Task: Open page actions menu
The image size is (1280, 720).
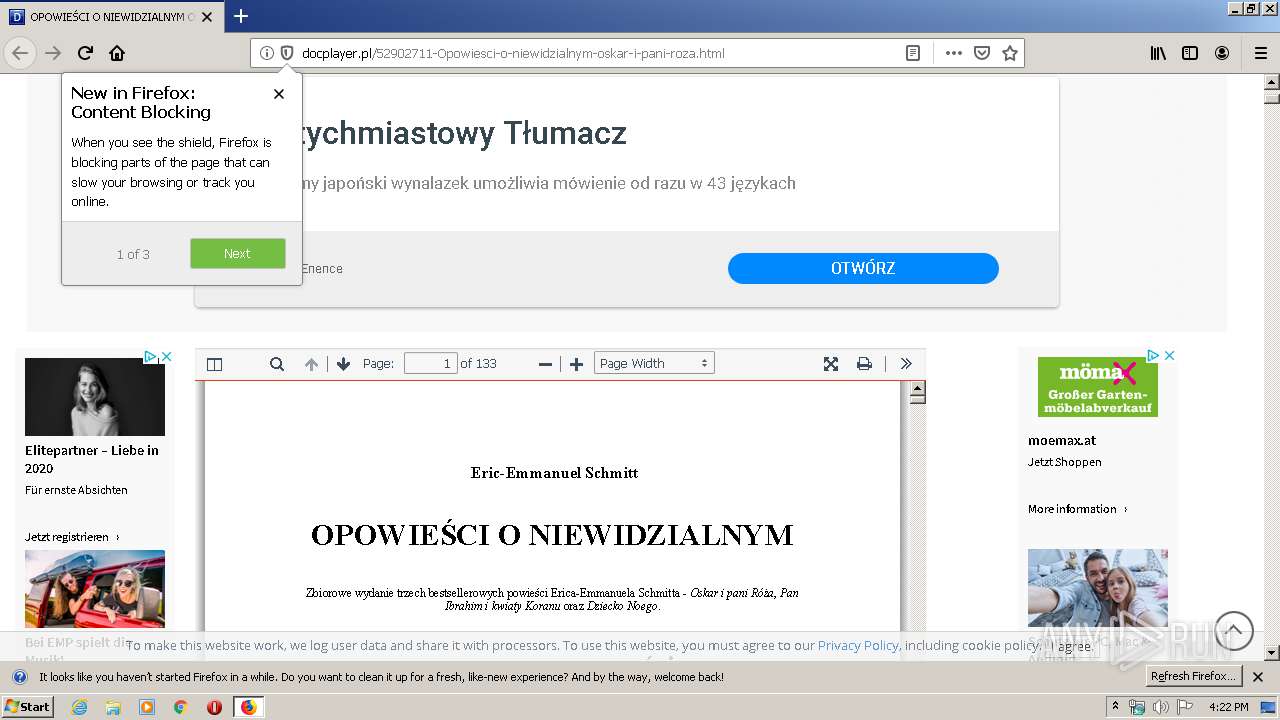Action: 954,53
